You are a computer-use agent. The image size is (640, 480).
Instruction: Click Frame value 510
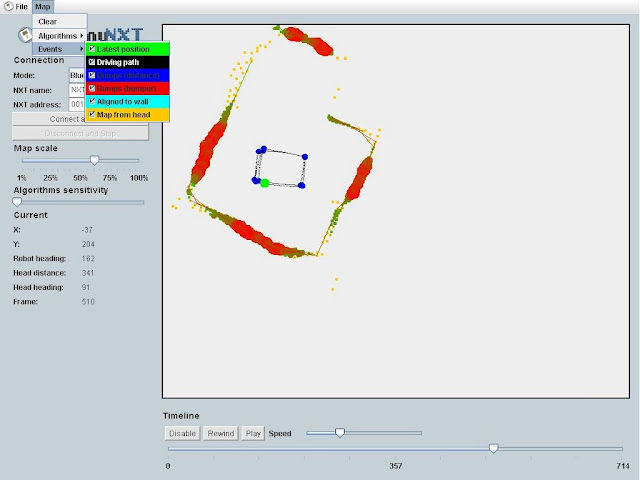coord(88,302)
